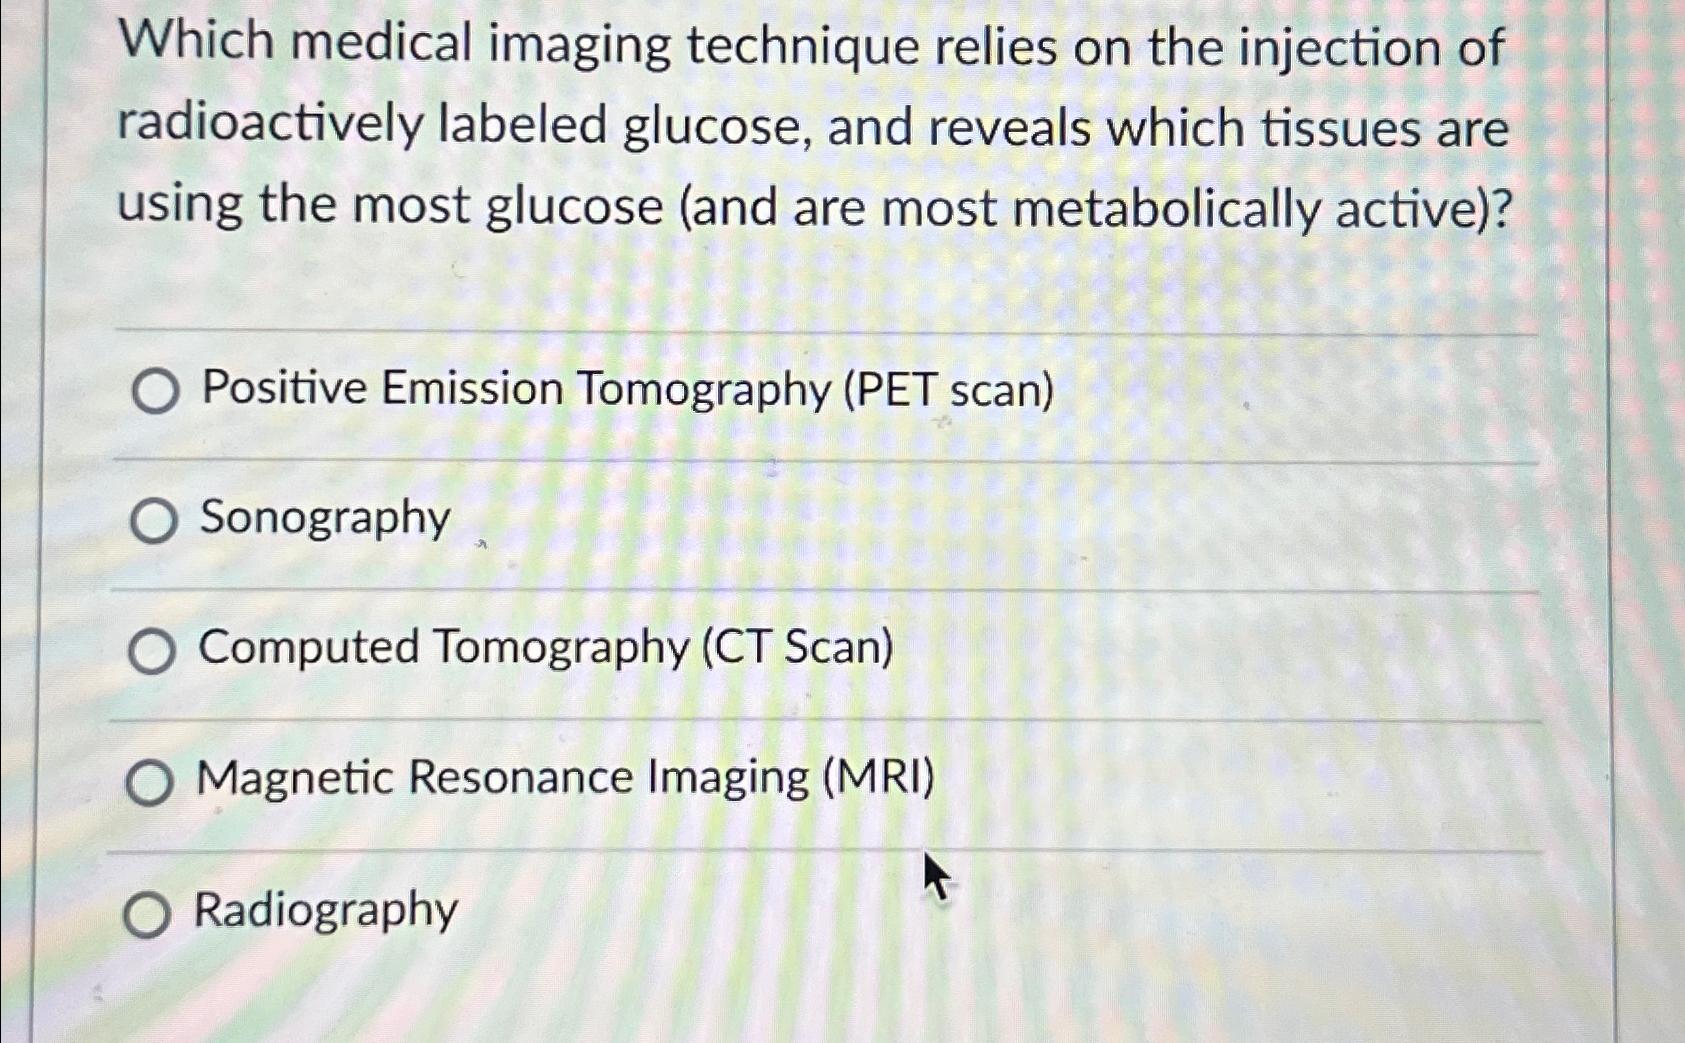Select the Magnetic Resonance Imaging (MRI) radio button

pyautogui.click(x=150, y=781)
